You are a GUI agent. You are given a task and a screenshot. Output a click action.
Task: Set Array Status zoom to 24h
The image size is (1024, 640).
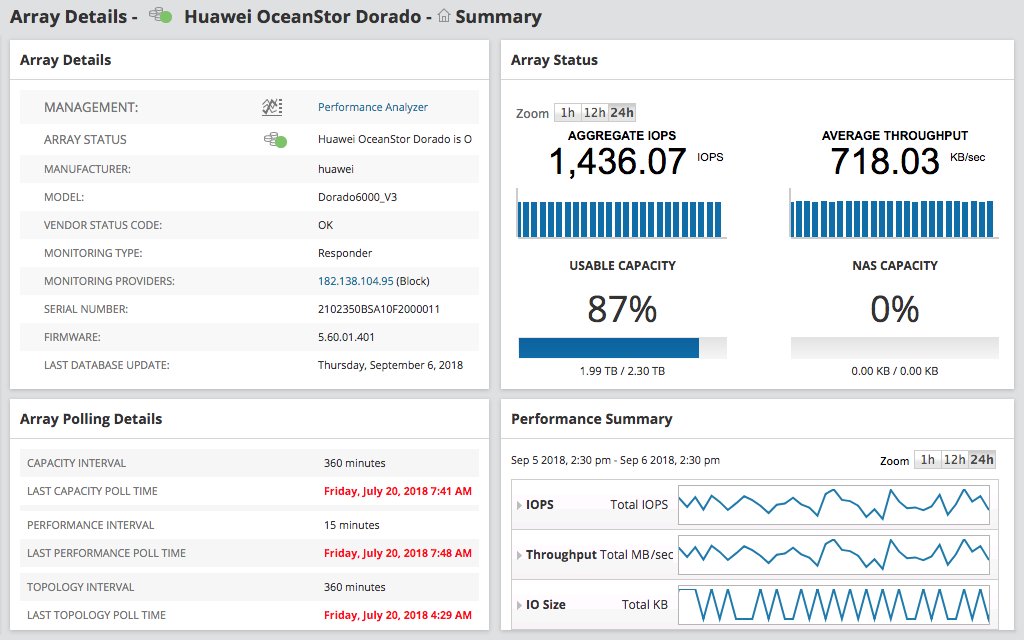(622, 113)
